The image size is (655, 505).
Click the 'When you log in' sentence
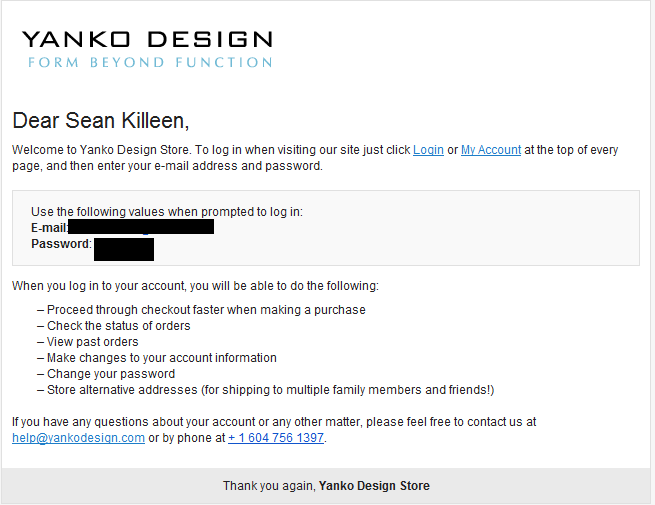[195, 286]
